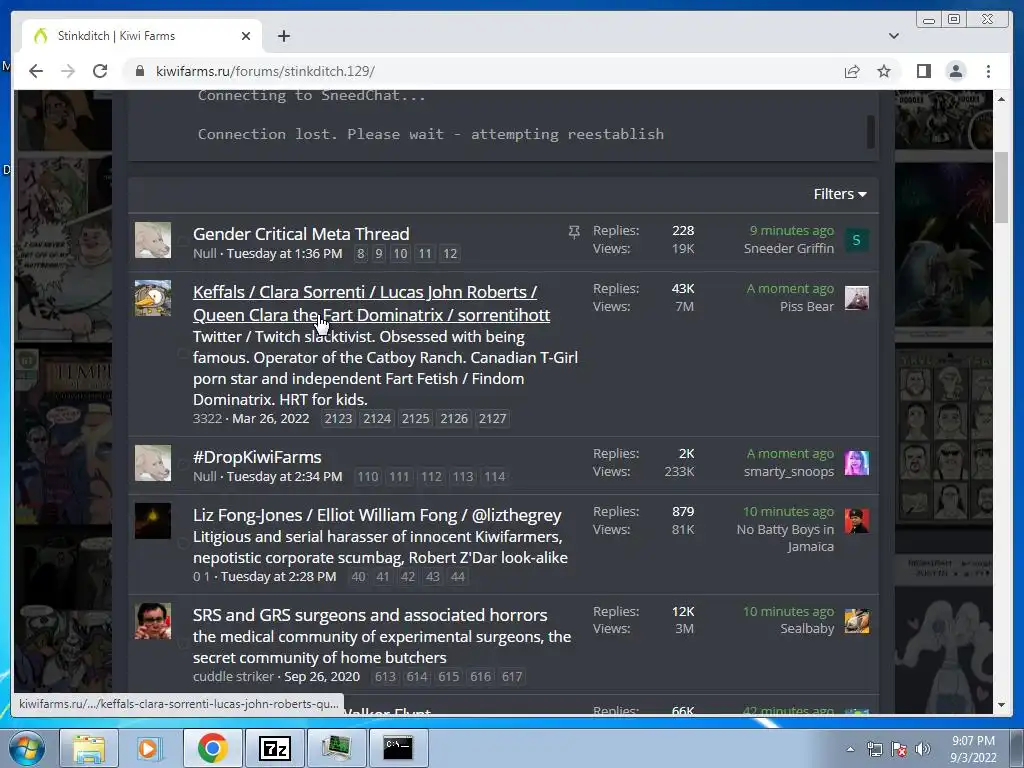This screenshot has width=1024, height=768.
Task: Show hidden tray icons arrow
Action: pos(850,749)
